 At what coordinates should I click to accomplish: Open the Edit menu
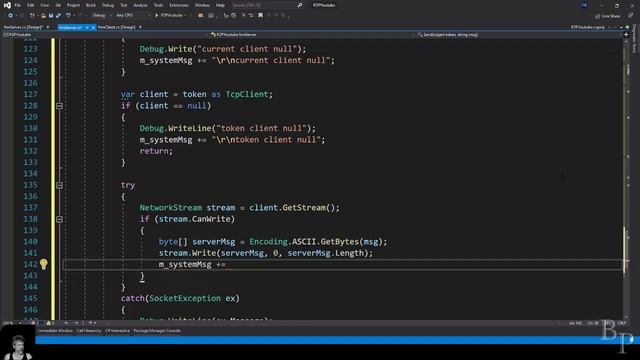pos(31,5)
